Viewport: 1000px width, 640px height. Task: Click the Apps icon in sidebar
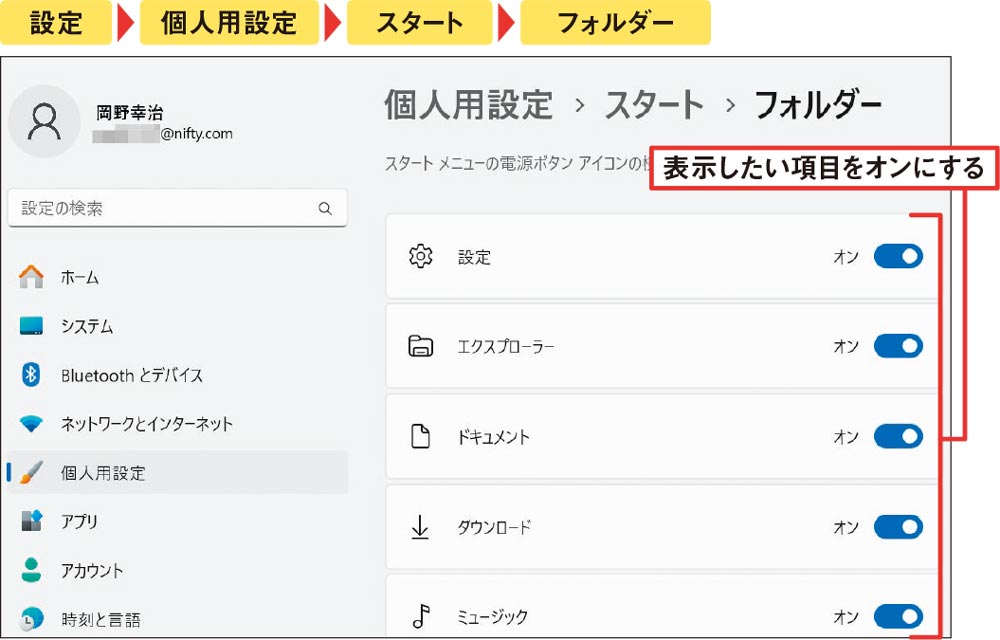point(31,521)
